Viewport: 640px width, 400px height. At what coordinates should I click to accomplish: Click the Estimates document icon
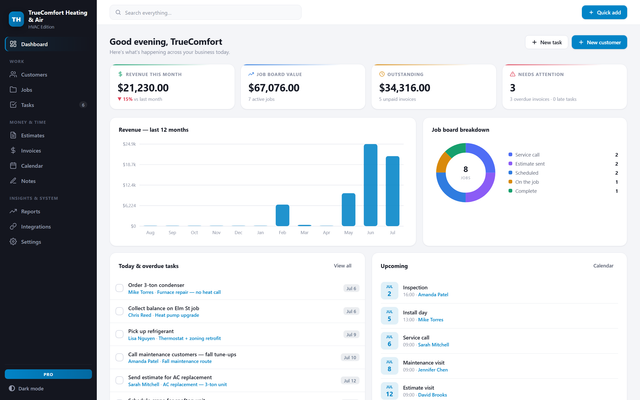[x=13, y=135]
